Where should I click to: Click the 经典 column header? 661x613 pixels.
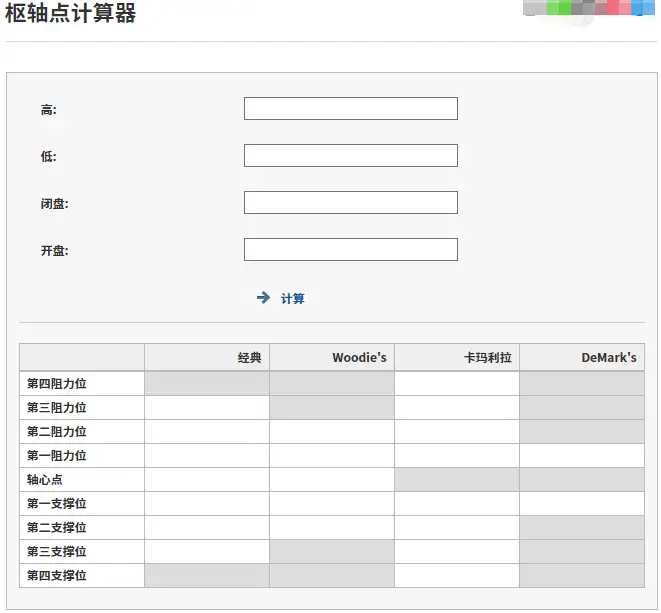point(207,358)
